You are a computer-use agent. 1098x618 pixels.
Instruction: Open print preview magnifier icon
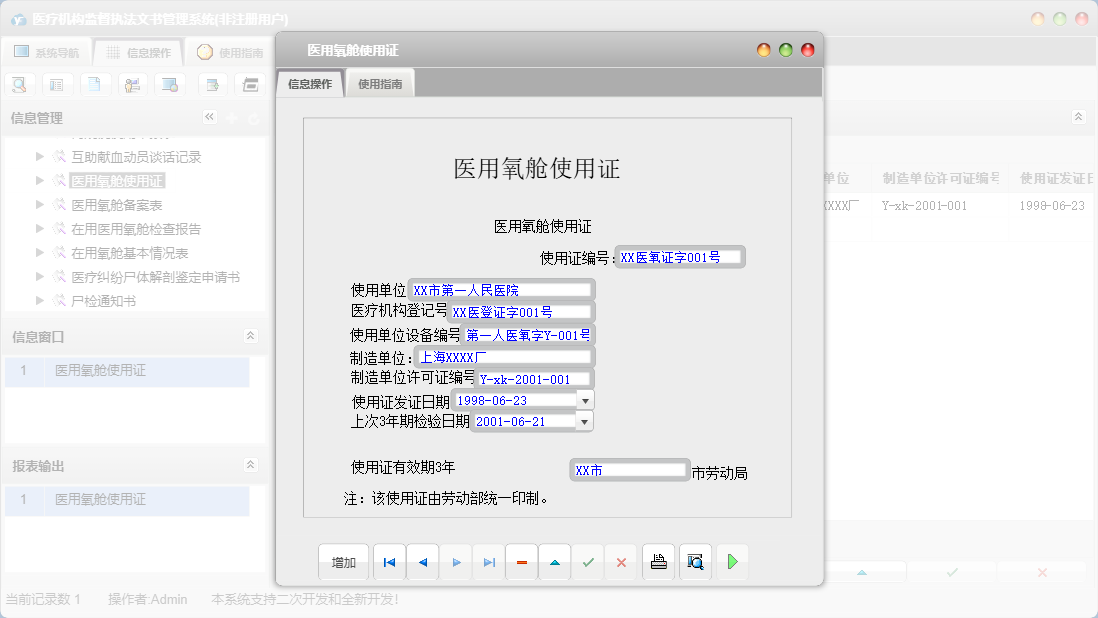tap(695, 563)
